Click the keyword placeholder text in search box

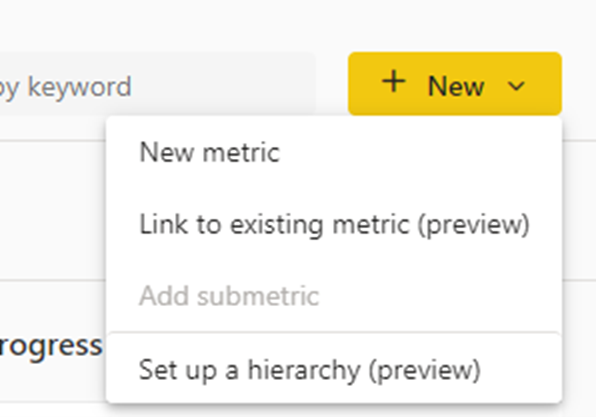65,87
